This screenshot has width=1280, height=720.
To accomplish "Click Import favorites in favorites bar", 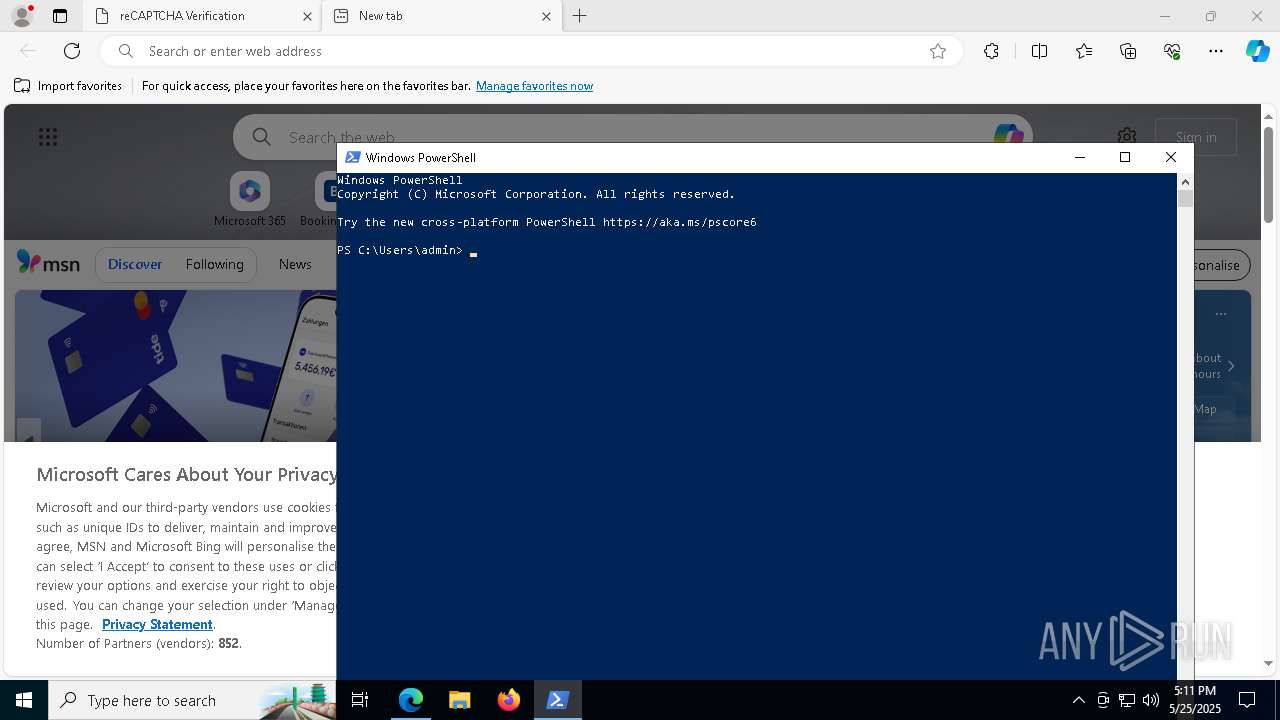I will [x=68, y=86].
